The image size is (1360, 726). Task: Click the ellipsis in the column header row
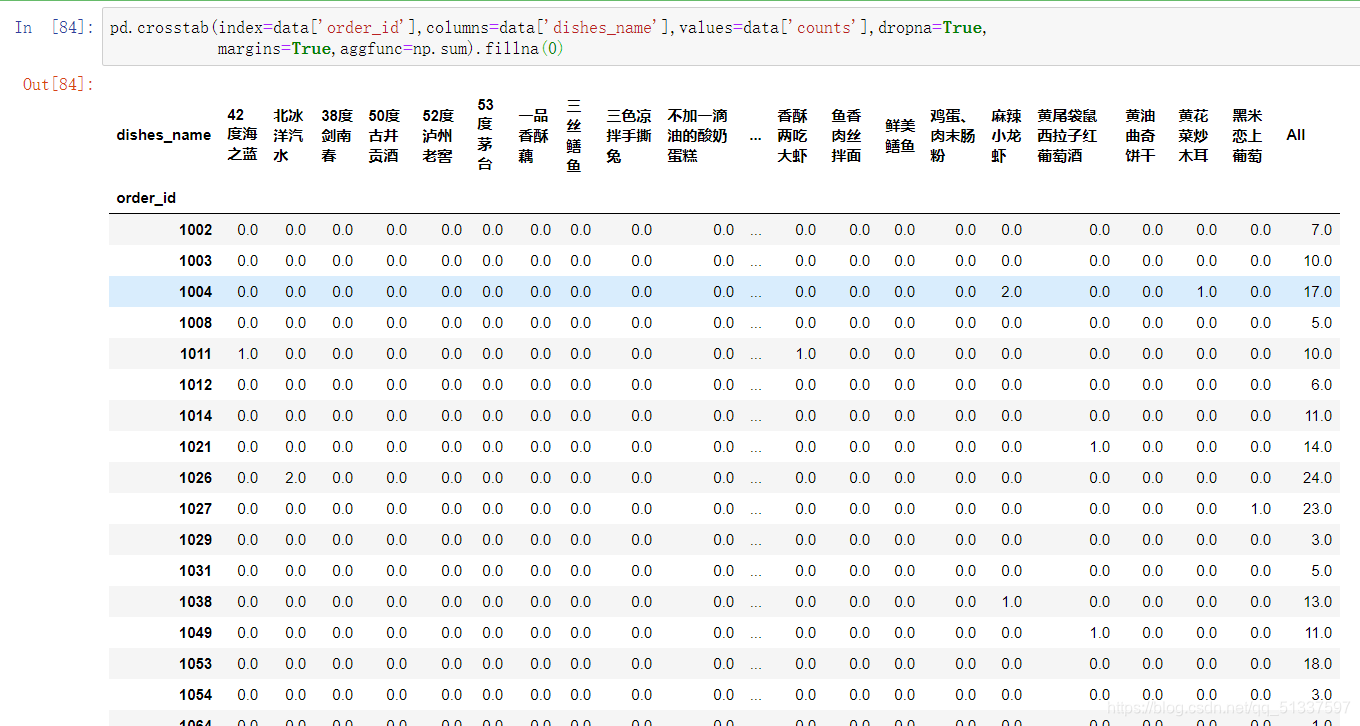(x=755, y=135)
